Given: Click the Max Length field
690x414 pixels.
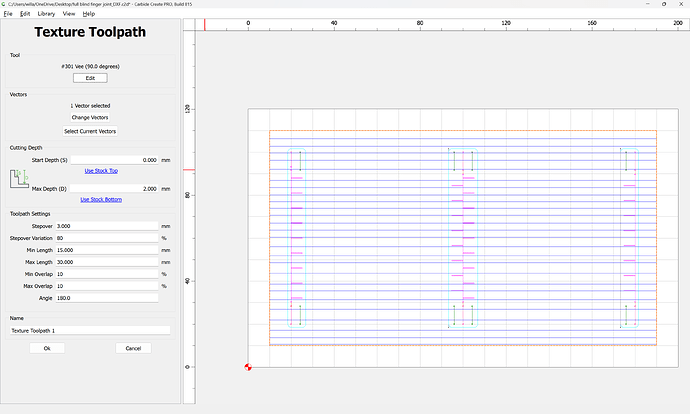Looking at the screenshot, I should [x=106, y=262].
